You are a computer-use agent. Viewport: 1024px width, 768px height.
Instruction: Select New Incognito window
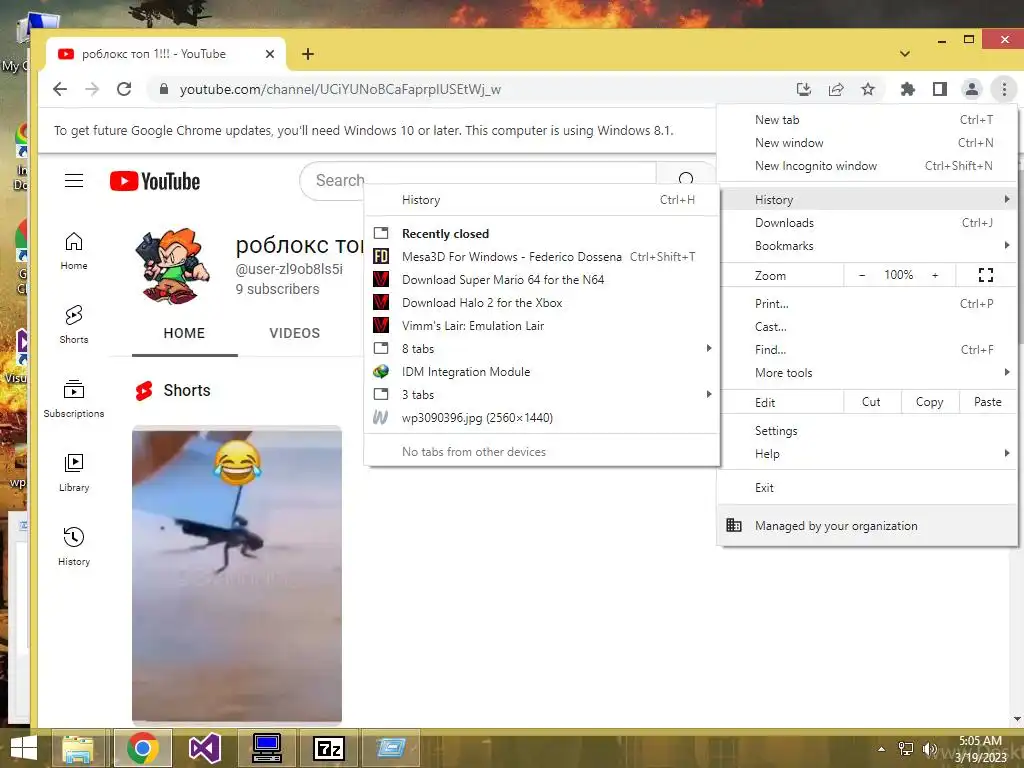[x=867, y=165]
